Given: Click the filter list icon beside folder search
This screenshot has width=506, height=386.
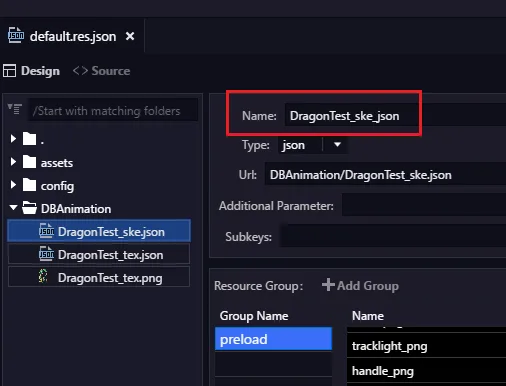Looking at the screenshot, I should tap(15, 109).
